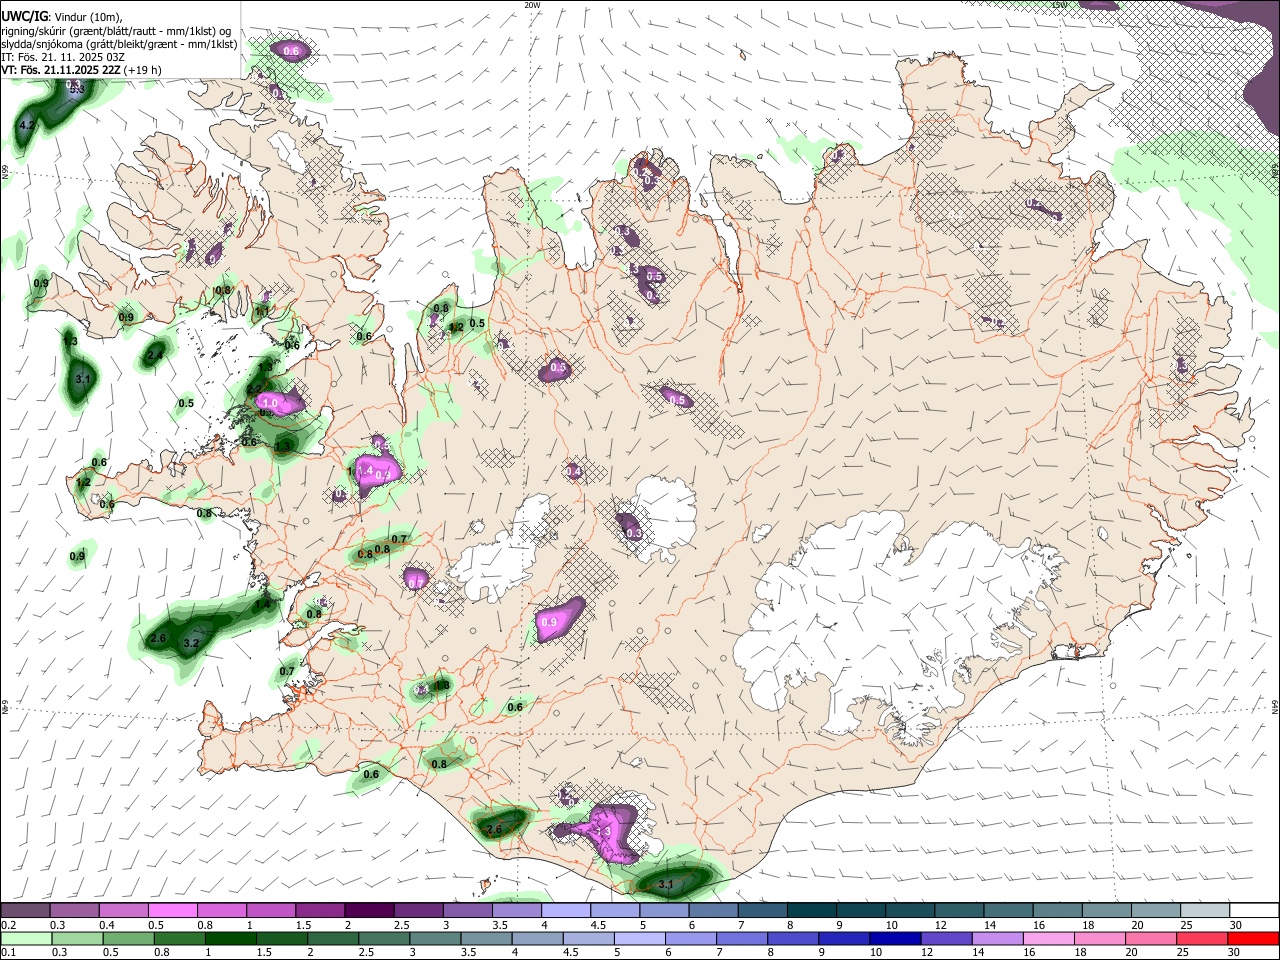Click the '3.2' rain value on the map
The height and width of the screenshot is (960, 1280).
pyautogui.click(x=192, y=643)
